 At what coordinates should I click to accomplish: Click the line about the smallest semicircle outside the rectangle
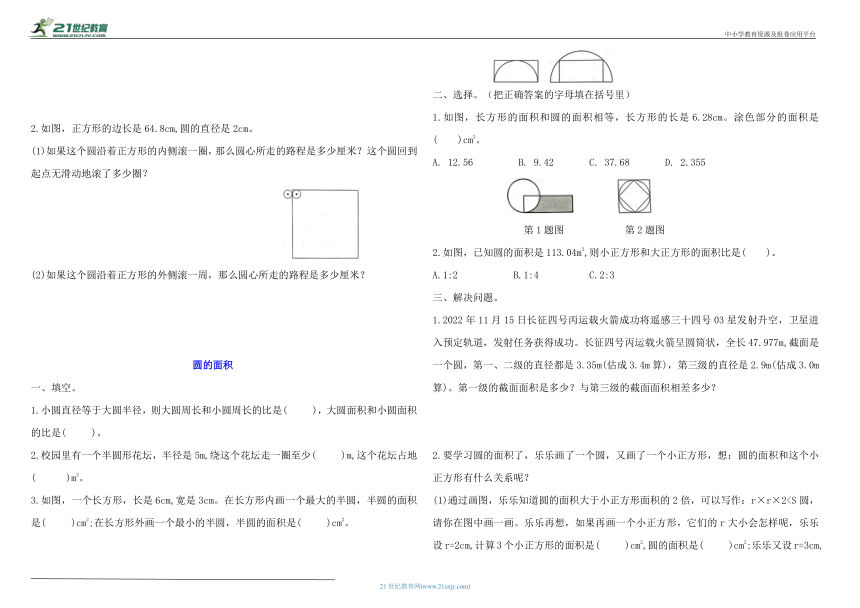(191, 522)
